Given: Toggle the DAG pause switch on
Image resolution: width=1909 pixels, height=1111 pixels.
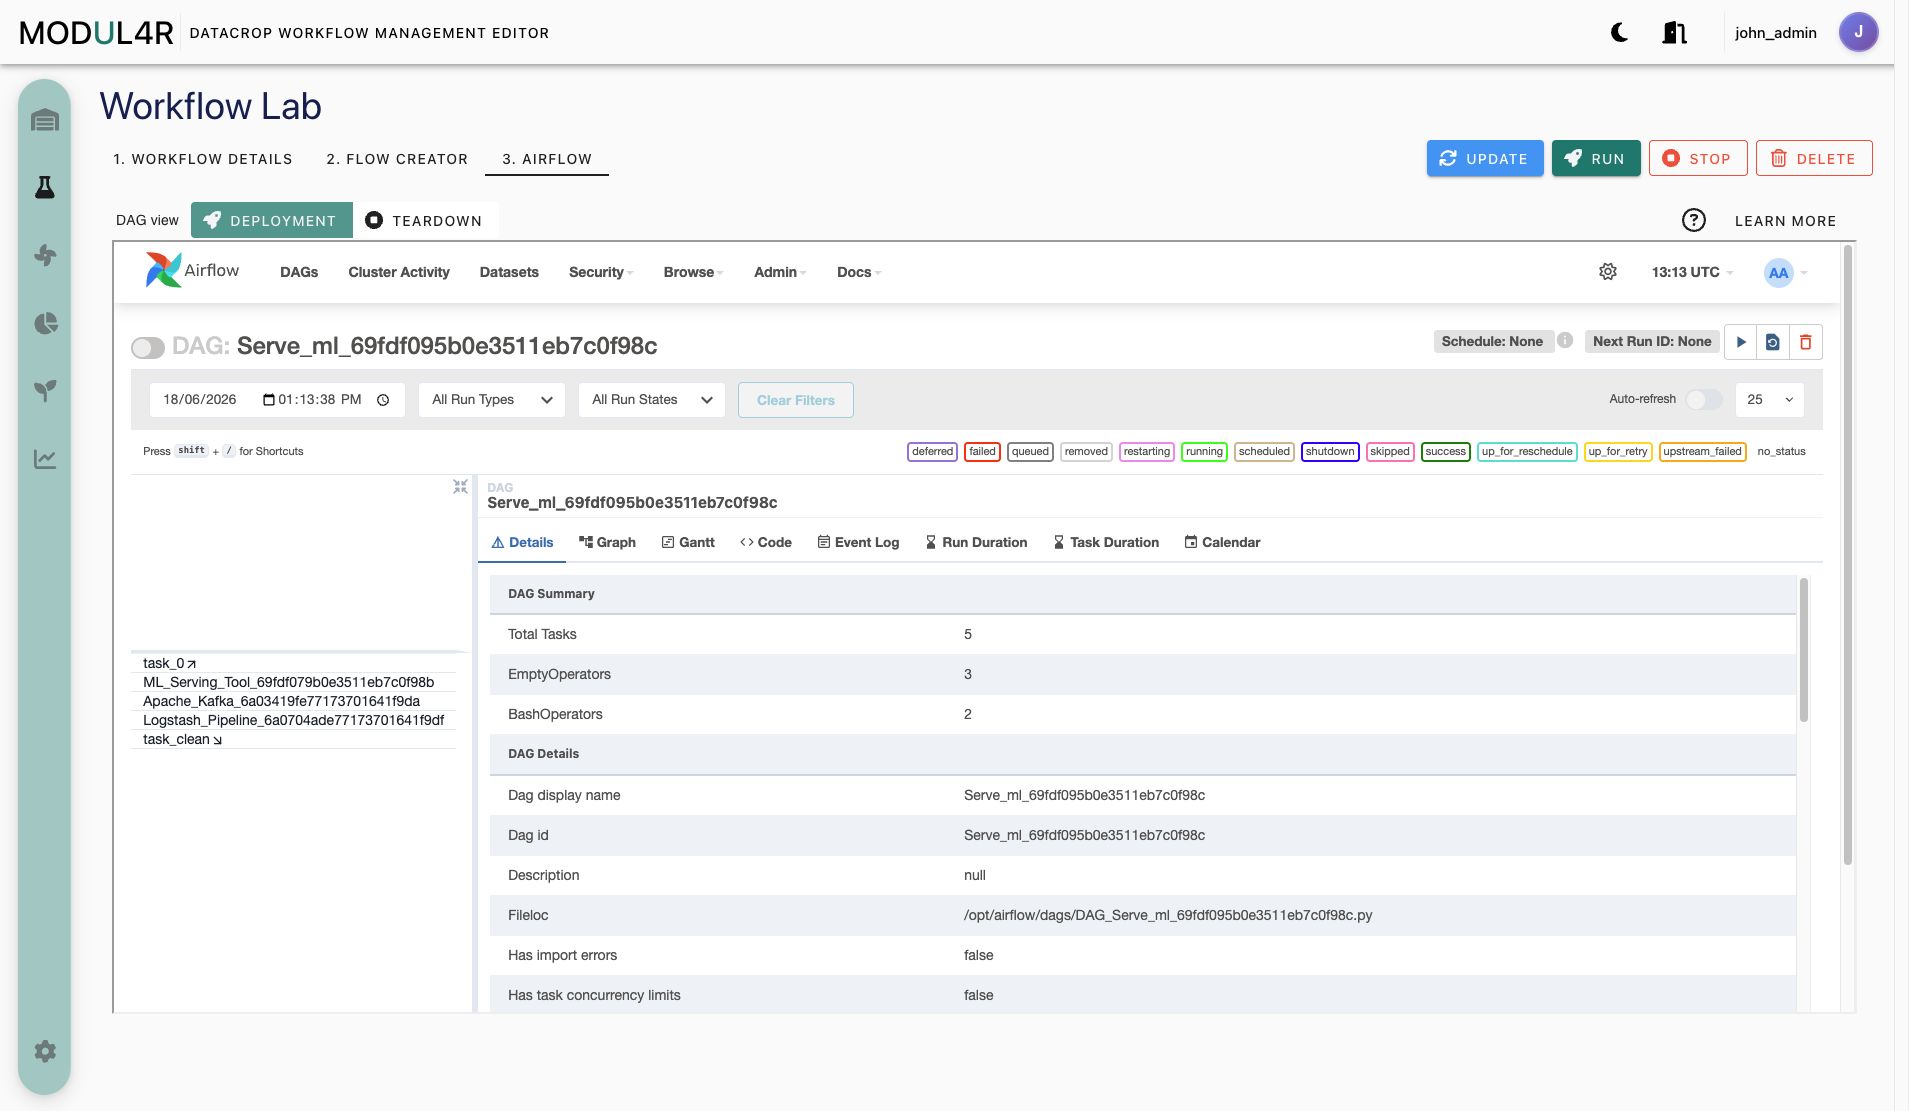Looking at the screenshot, I should (148, 347).
